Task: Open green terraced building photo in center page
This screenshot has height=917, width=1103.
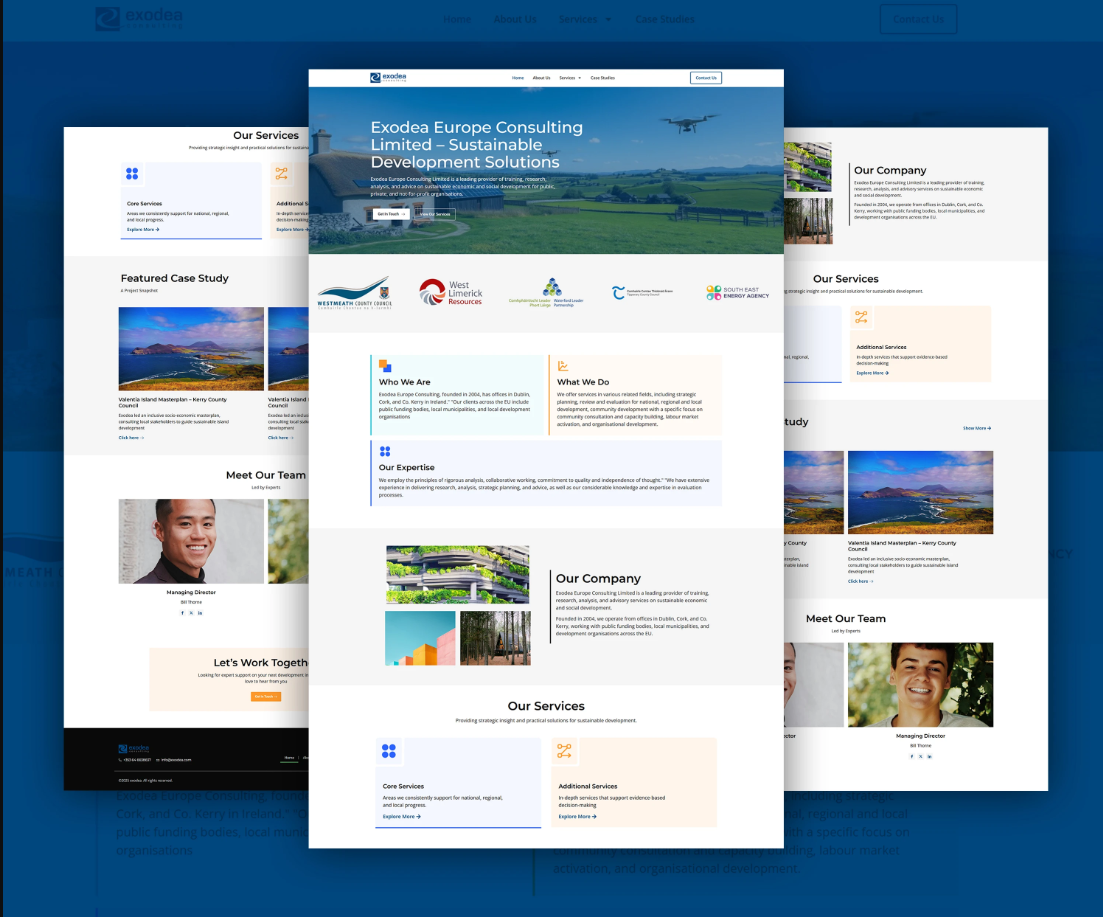Action: pyautogui.click(x=457, y=575)
